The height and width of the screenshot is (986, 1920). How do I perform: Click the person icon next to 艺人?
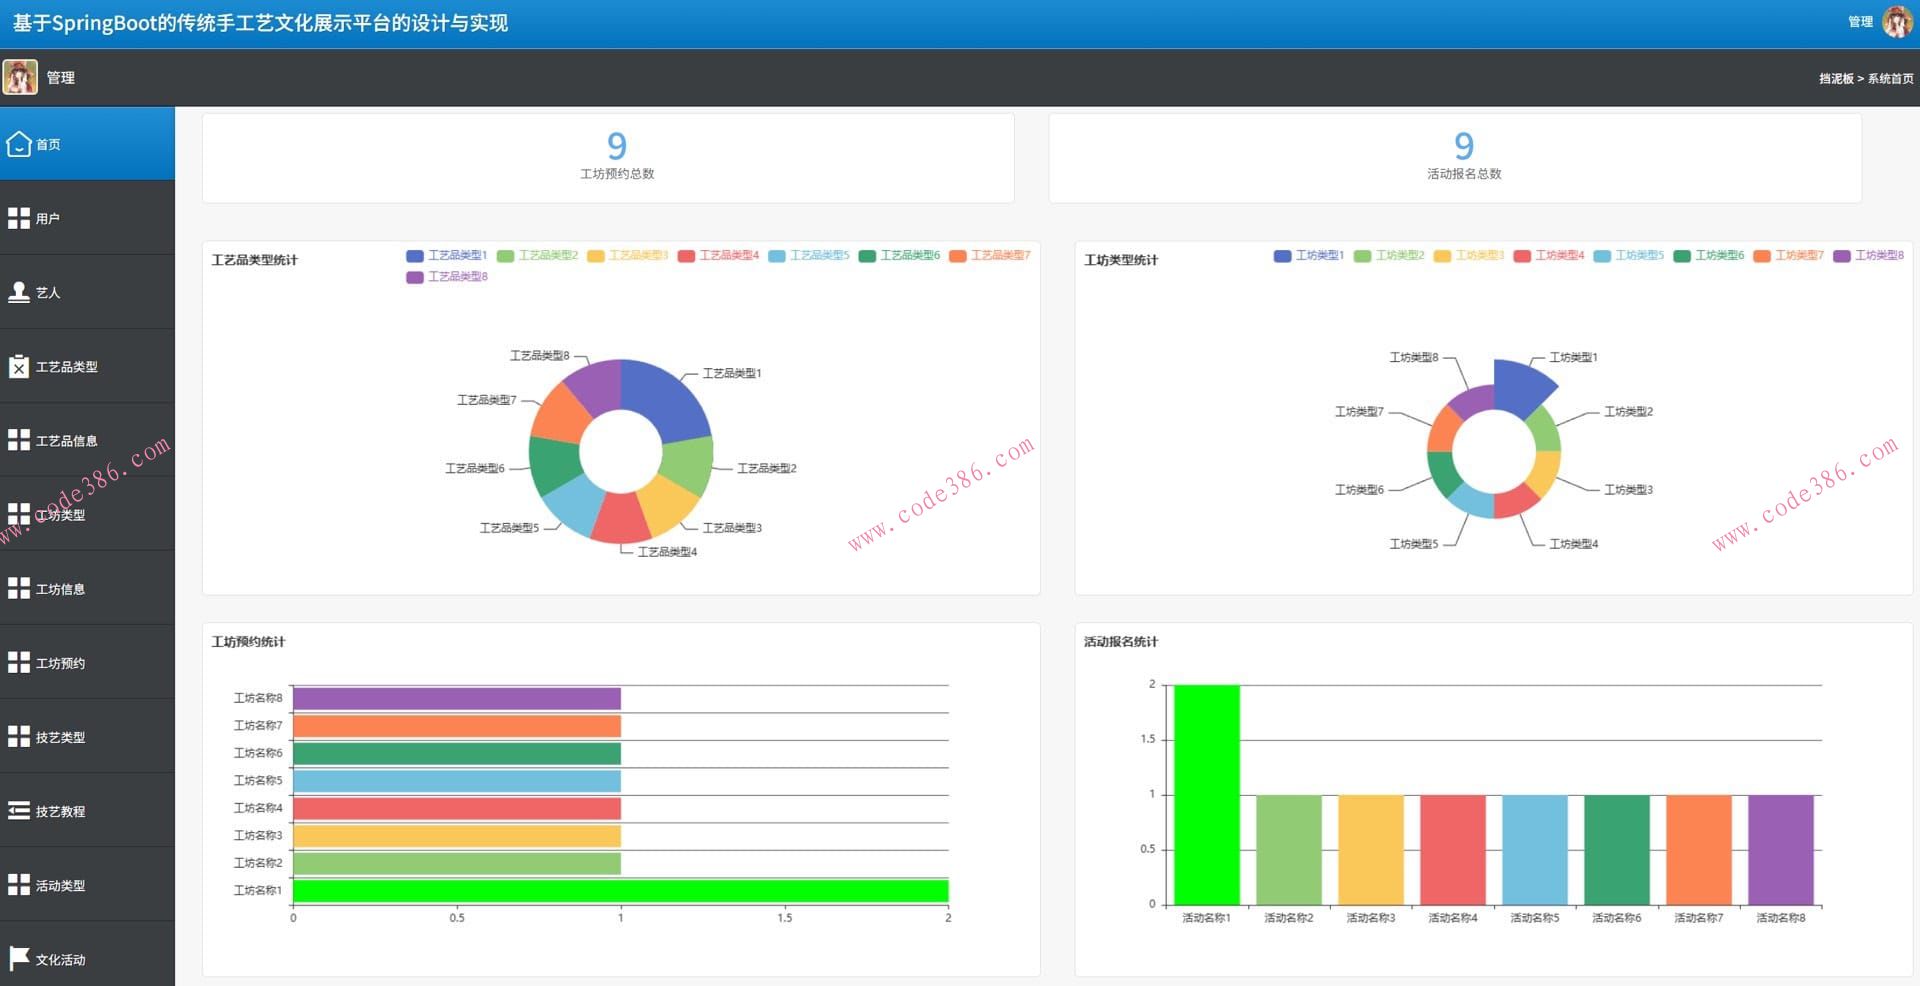[x=19, y=292]
